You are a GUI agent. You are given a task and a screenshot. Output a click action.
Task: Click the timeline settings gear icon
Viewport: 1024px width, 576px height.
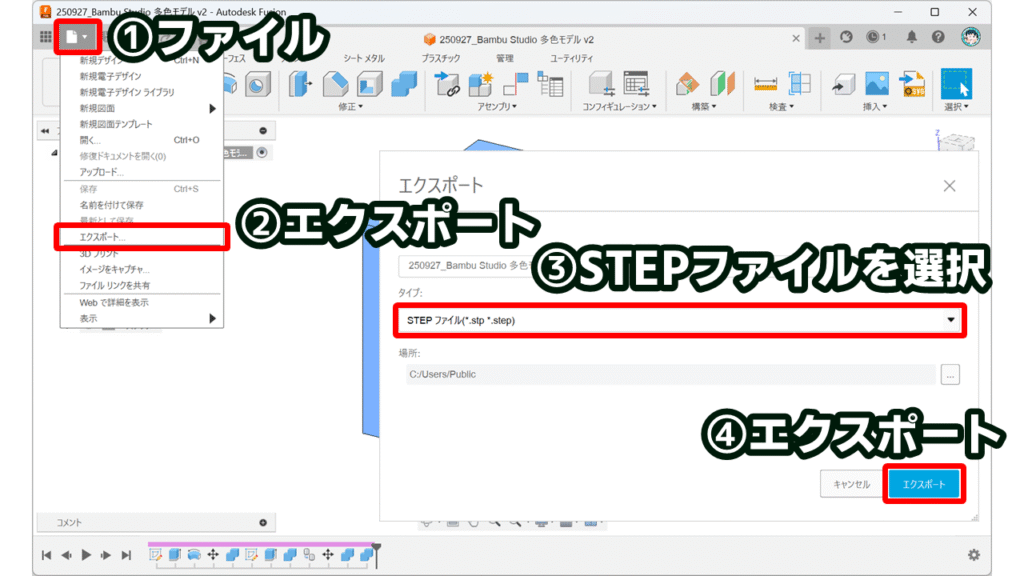point(973,554)
